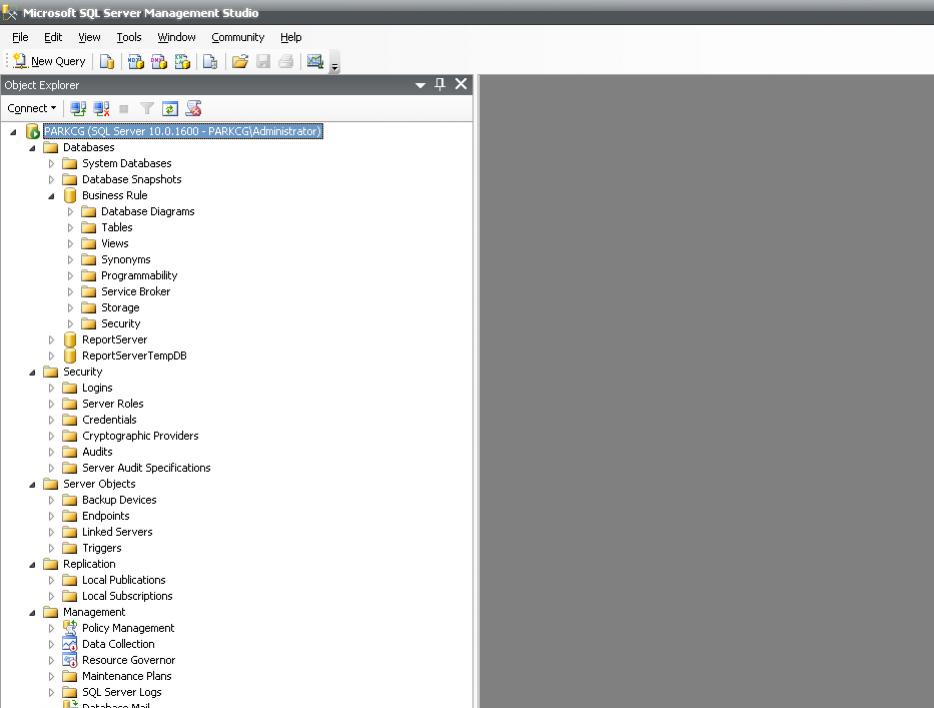Select Credentials tree item
Screen dimensions: 934x708
point(109,420)
